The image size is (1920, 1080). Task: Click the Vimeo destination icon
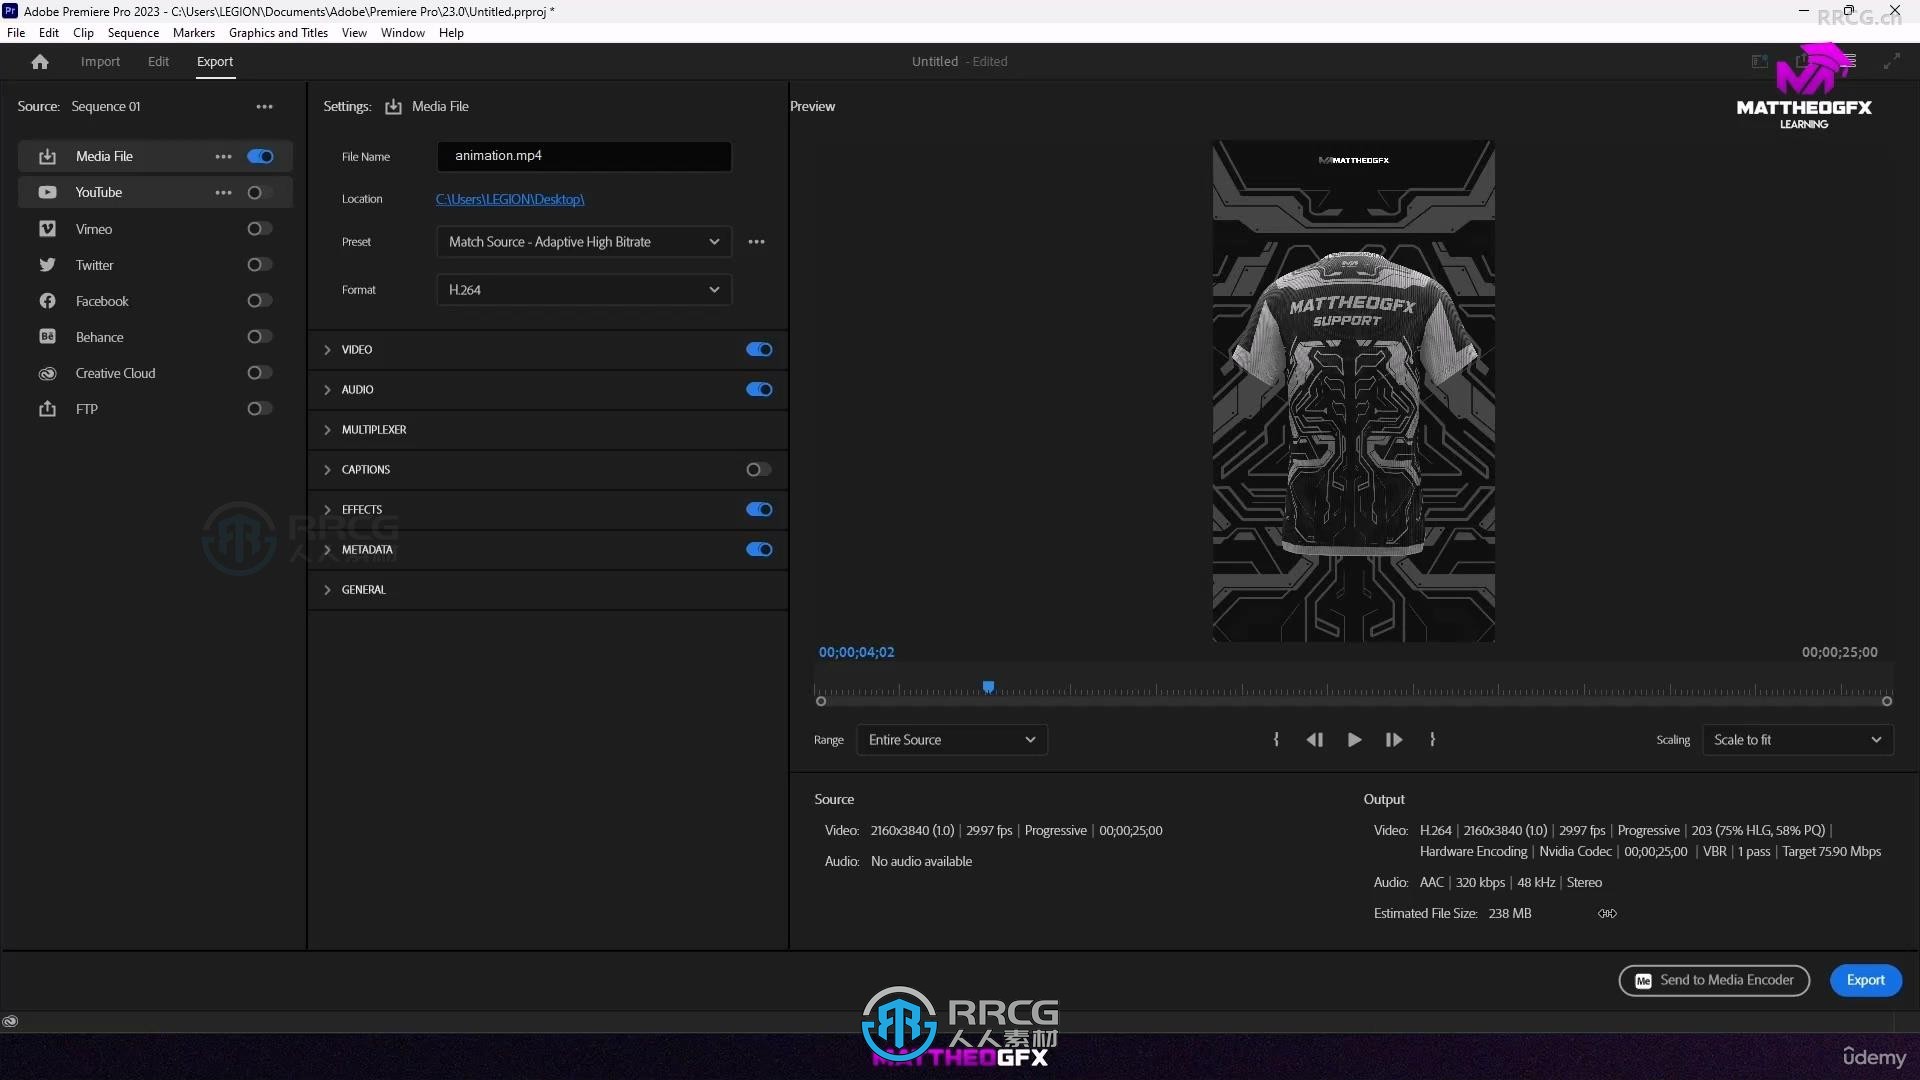coord(47,228)
